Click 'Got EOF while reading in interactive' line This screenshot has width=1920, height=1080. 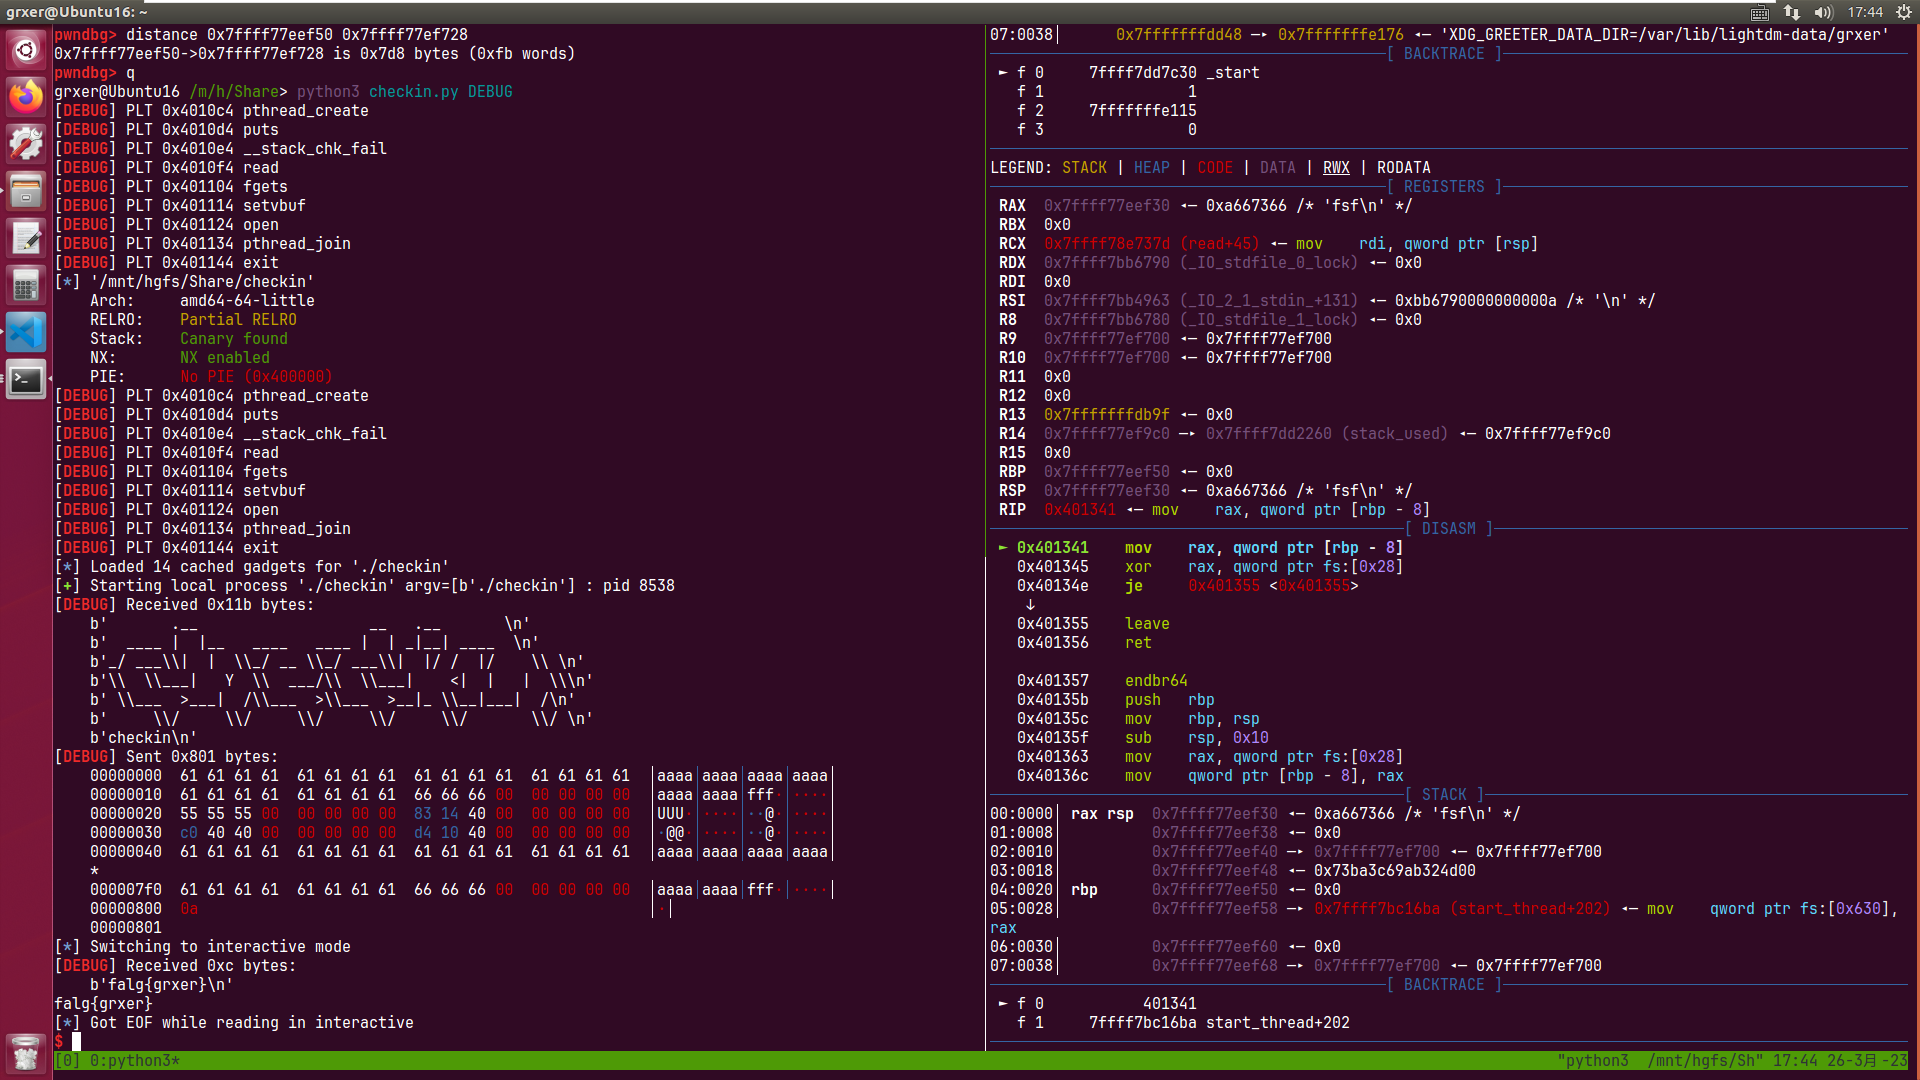point(234,1023)
